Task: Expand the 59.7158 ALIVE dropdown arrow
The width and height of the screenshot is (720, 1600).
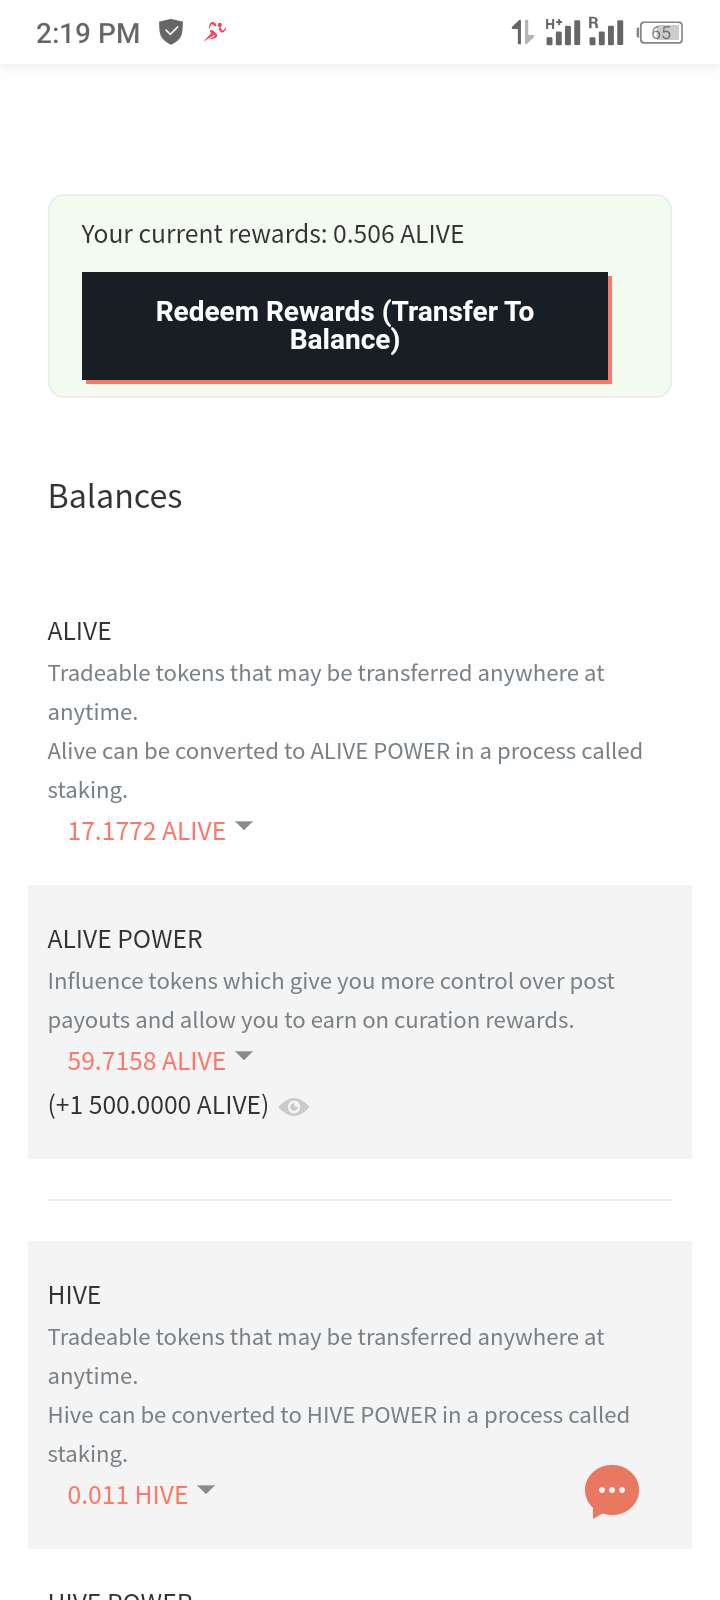Action: tap(244, 1056)
